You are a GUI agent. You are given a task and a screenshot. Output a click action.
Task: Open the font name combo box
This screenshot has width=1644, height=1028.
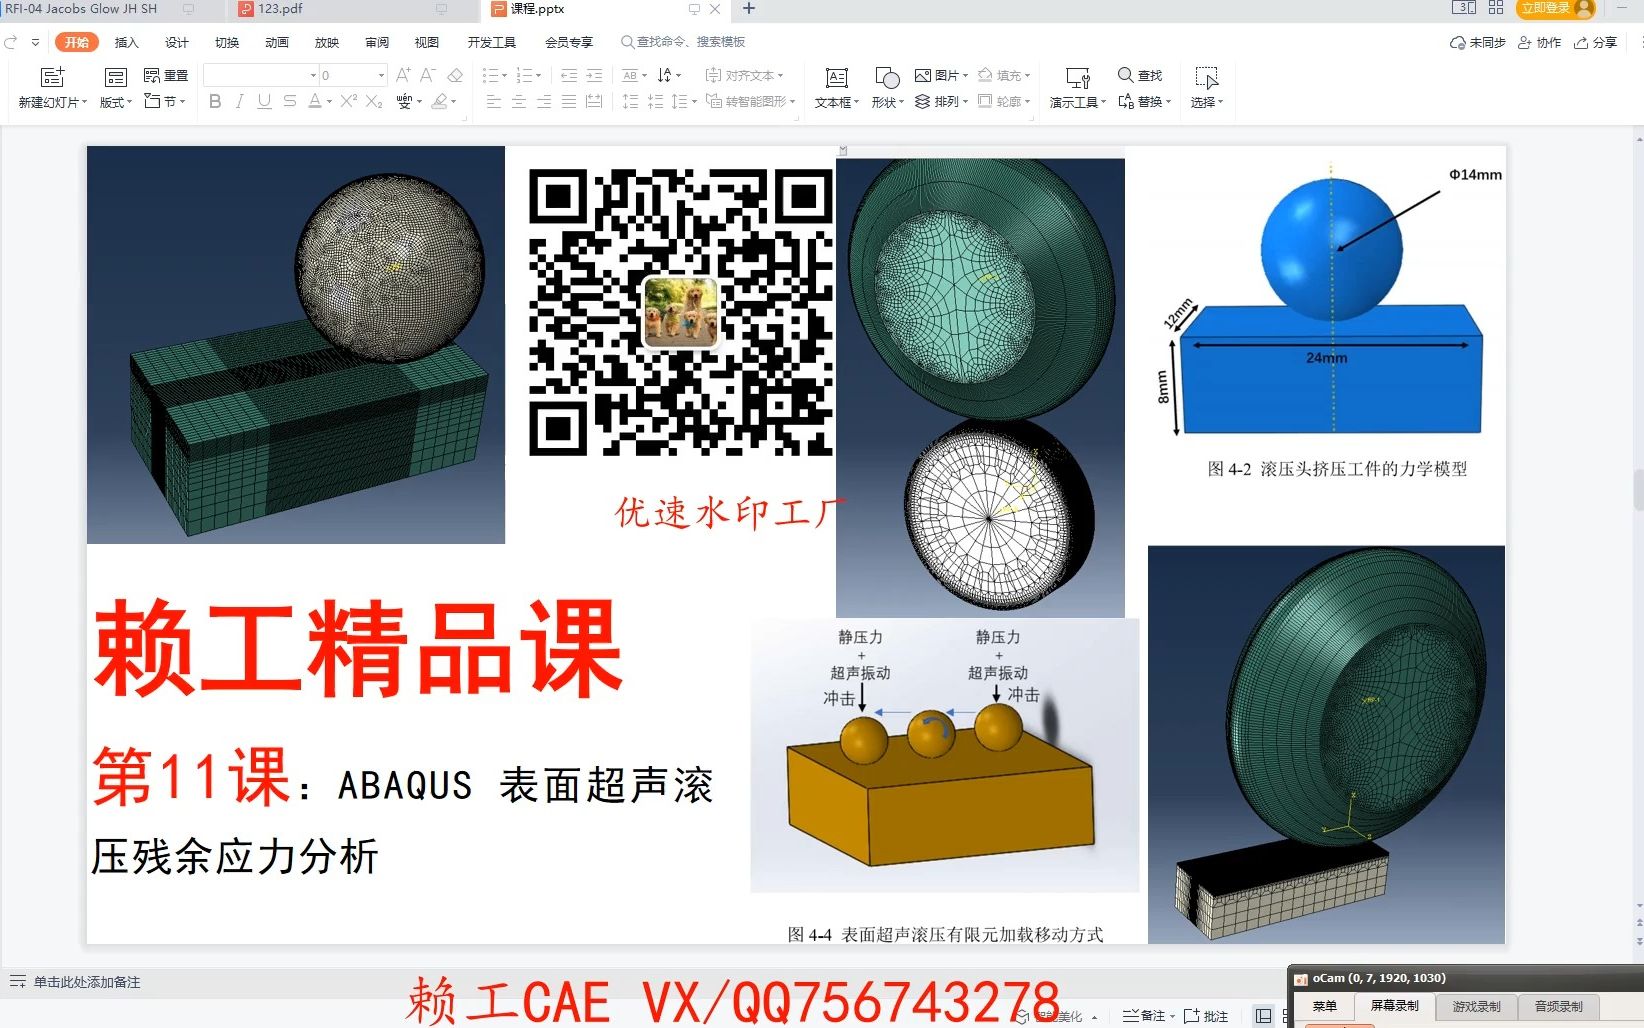pyautogui.click(x=261, y=75)
